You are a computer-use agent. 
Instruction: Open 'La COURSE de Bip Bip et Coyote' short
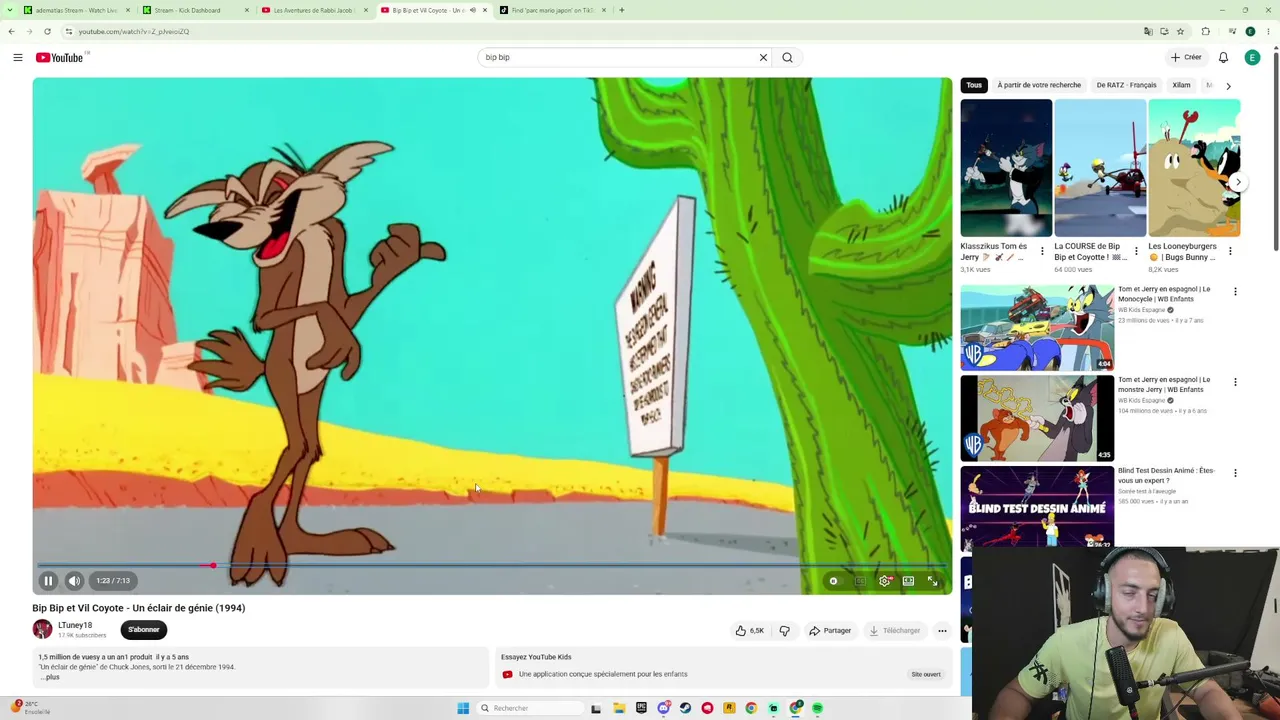click(x=1100, y=168)
